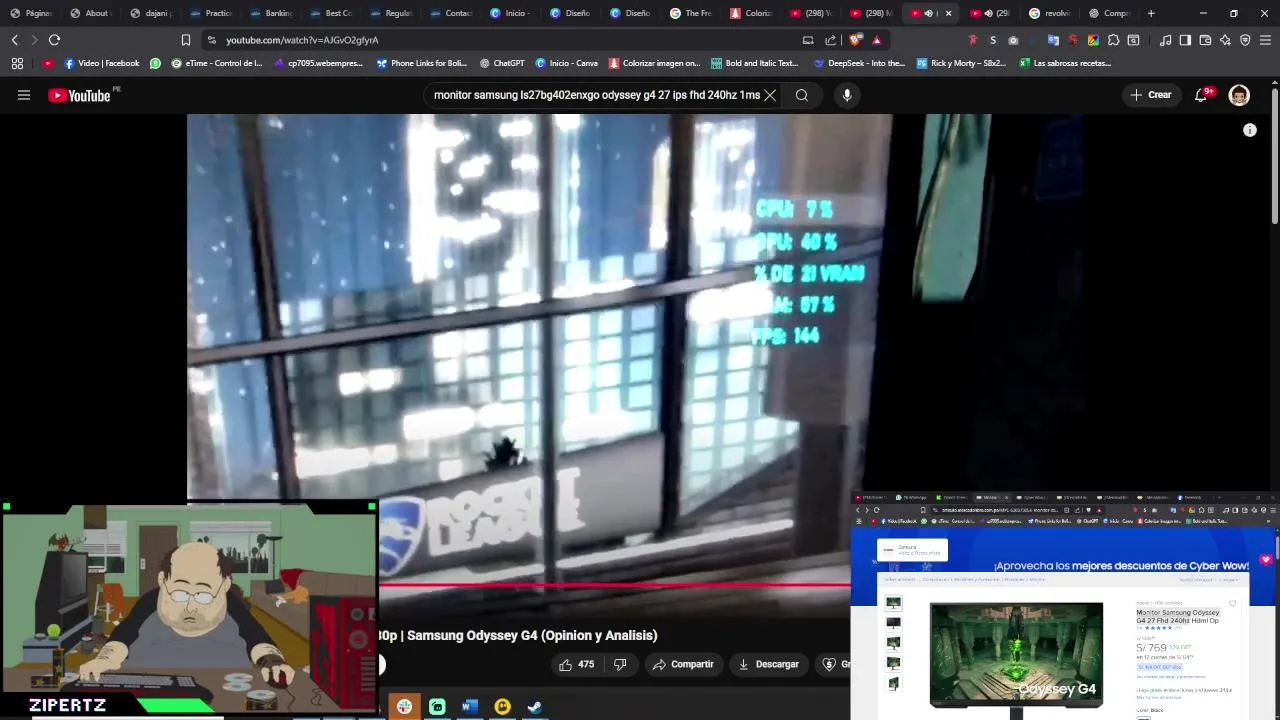1280x720 pixels.
Task: Open Video | Facebook bookmark
Action: pos(101,63)
